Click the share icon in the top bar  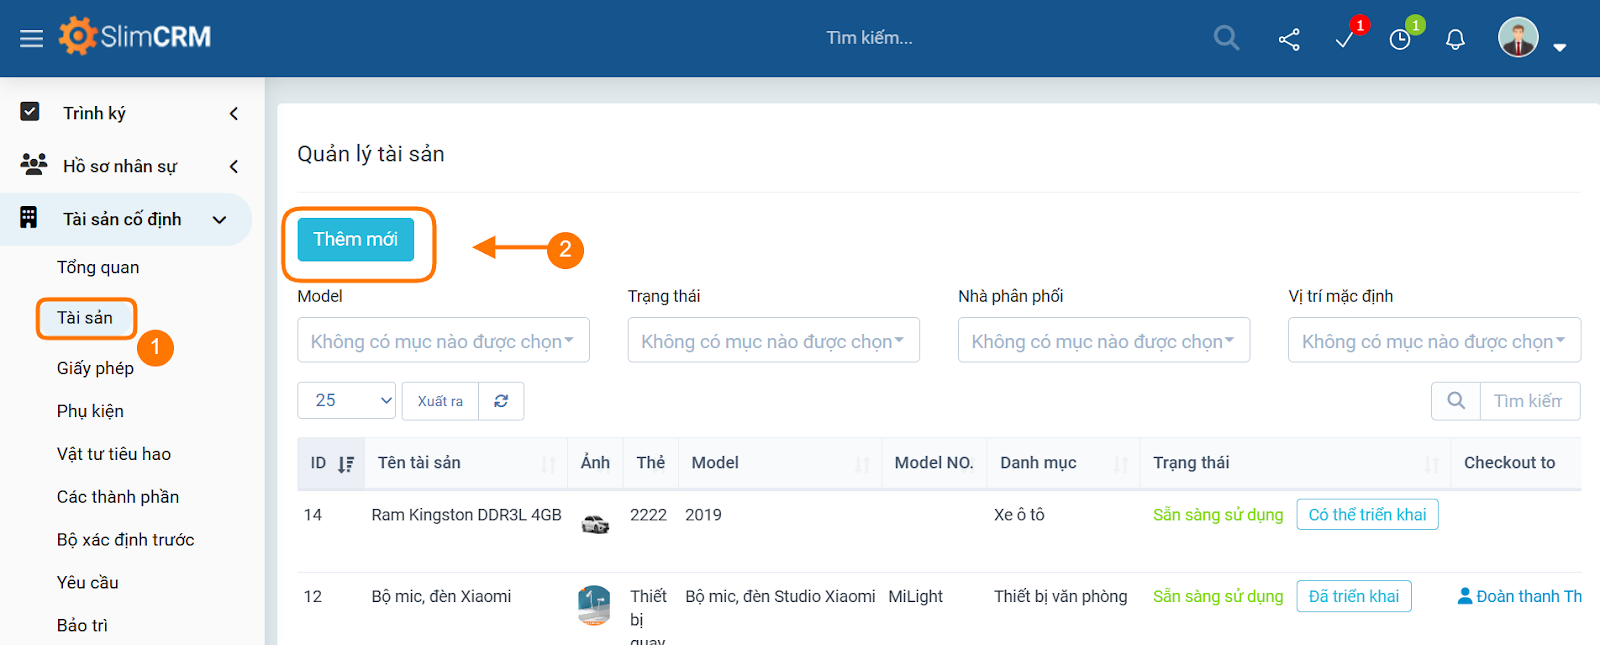(1289, 39)
